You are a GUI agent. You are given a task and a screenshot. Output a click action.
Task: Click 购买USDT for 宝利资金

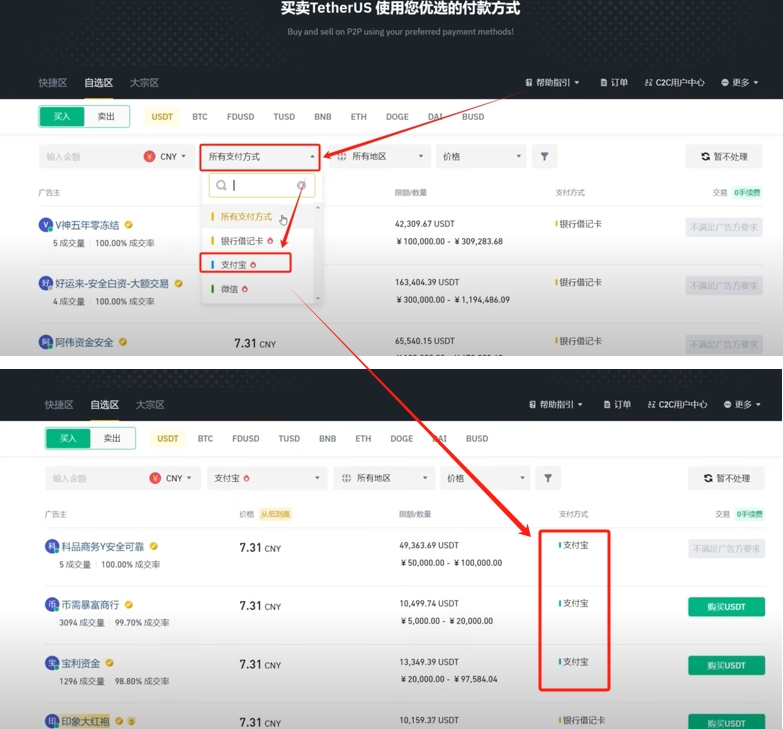(726, 665)
